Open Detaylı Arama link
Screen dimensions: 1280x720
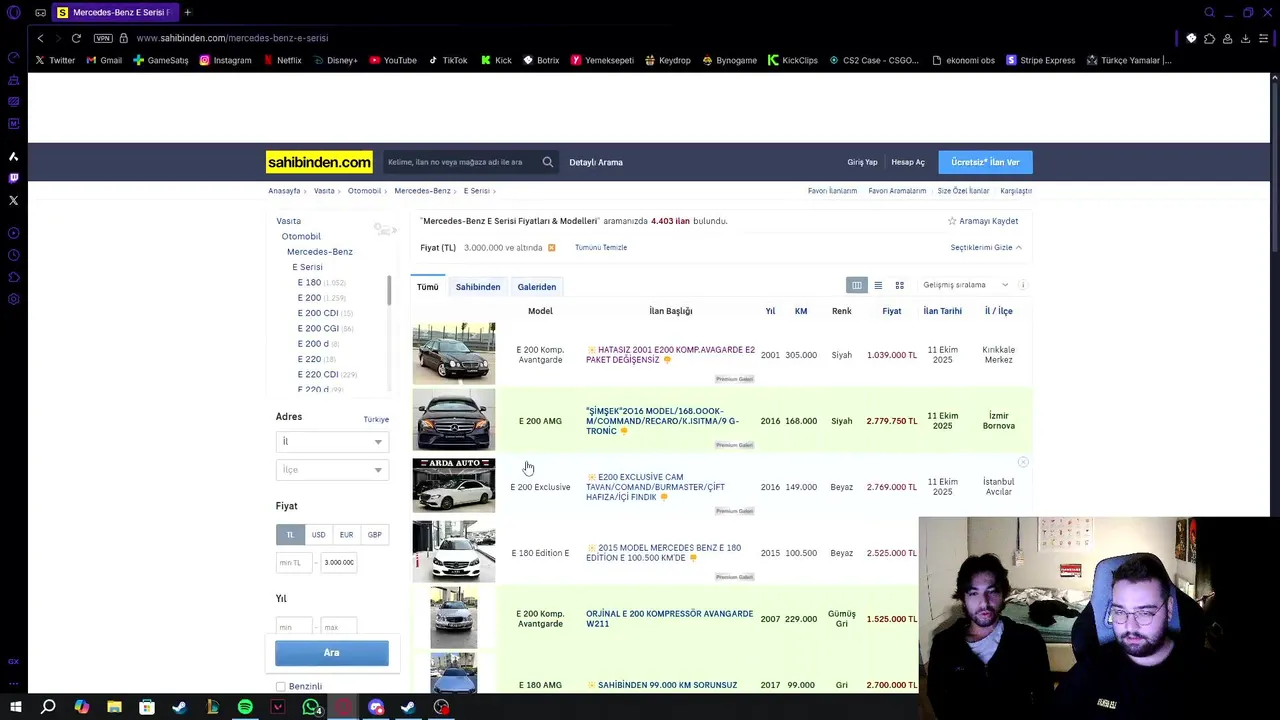(x=596, y=162)
